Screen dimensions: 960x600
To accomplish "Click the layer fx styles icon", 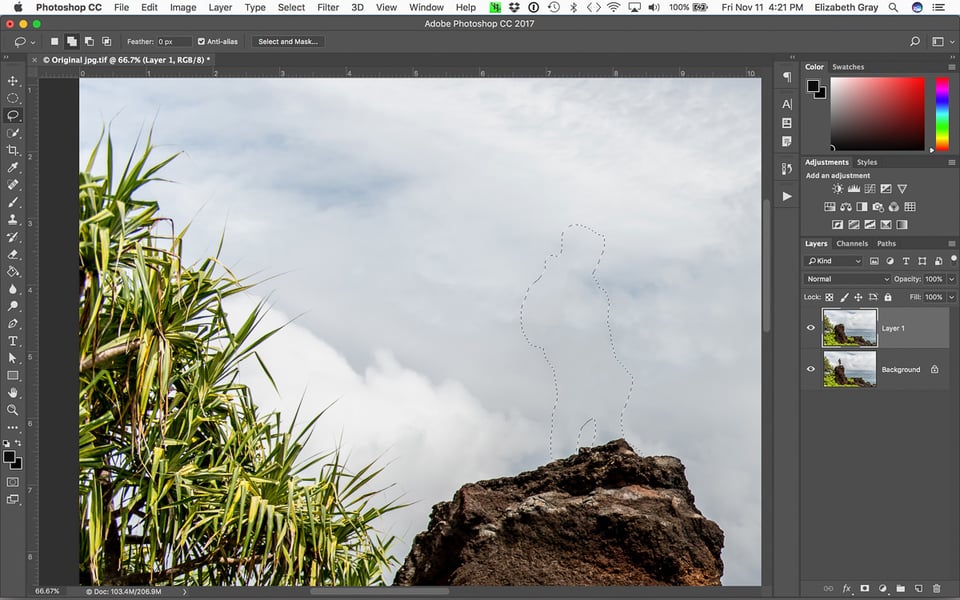I will click(847, 588).
